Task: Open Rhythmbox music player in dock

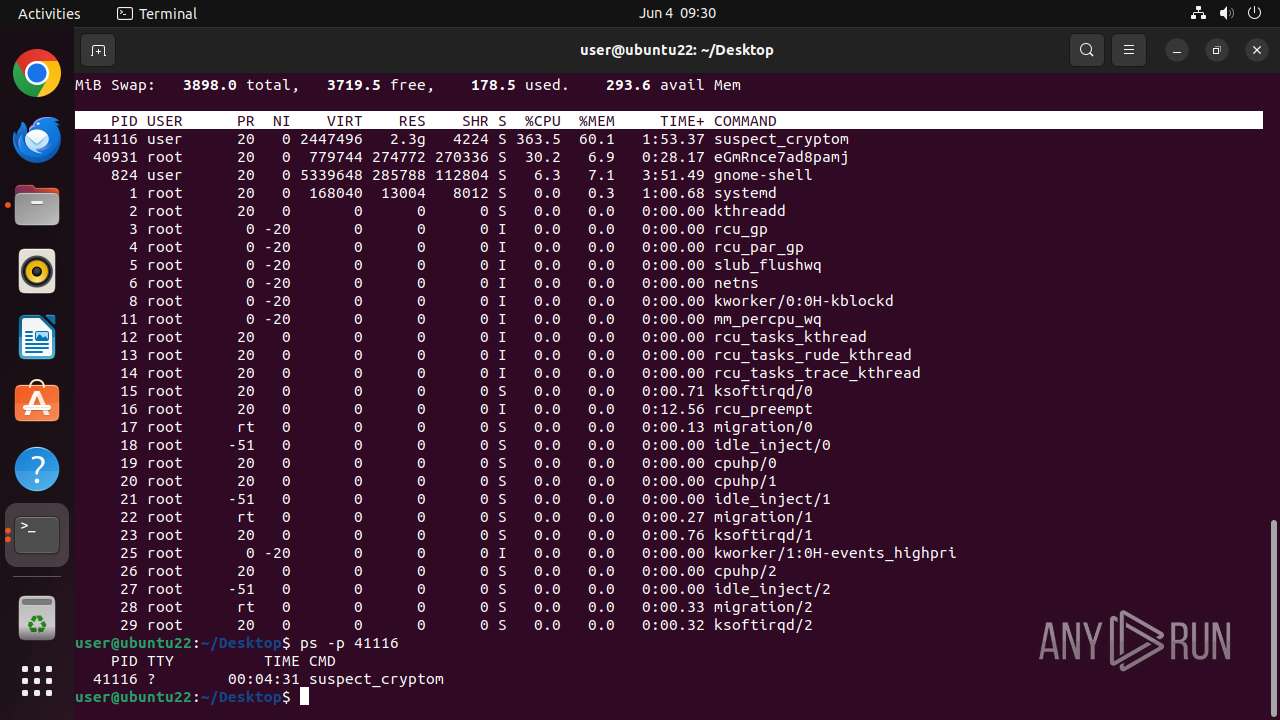Action: (37, 271)
